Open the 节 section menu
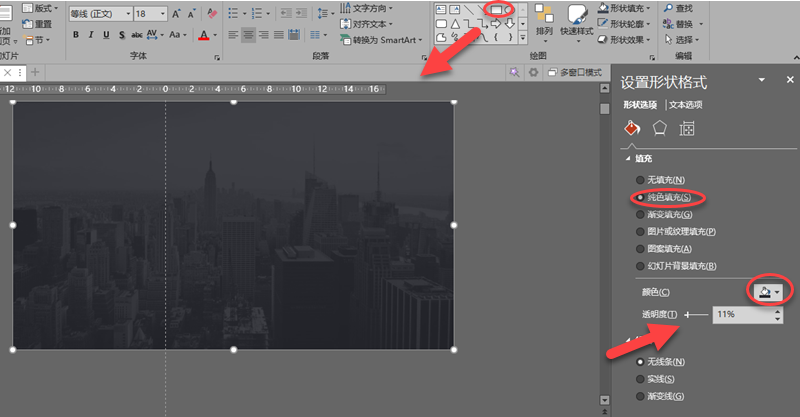 tap(37, 40)
